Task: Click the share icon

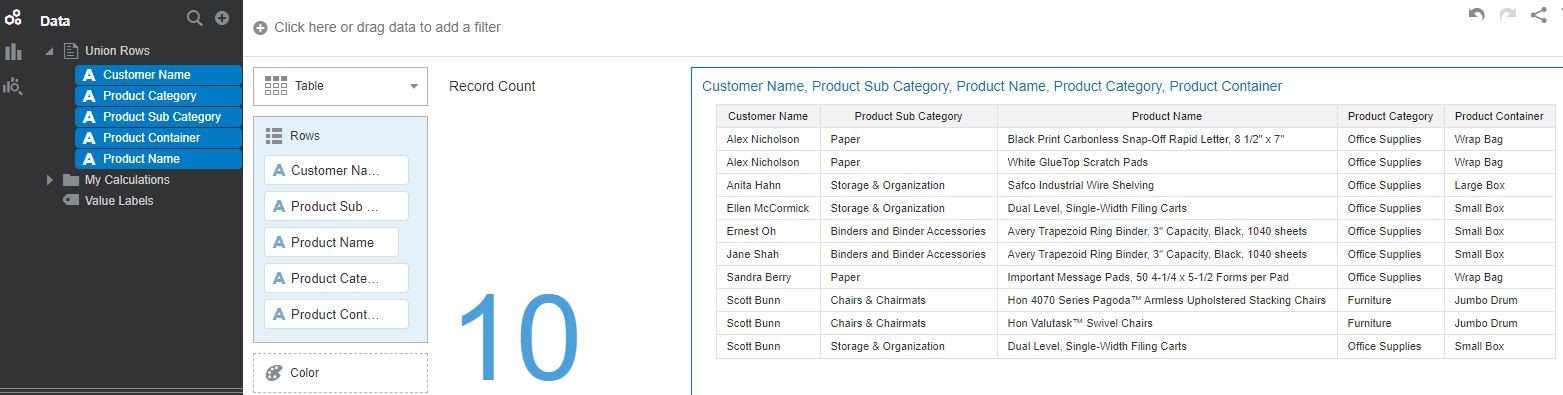Action: [x=1539, y=15]
